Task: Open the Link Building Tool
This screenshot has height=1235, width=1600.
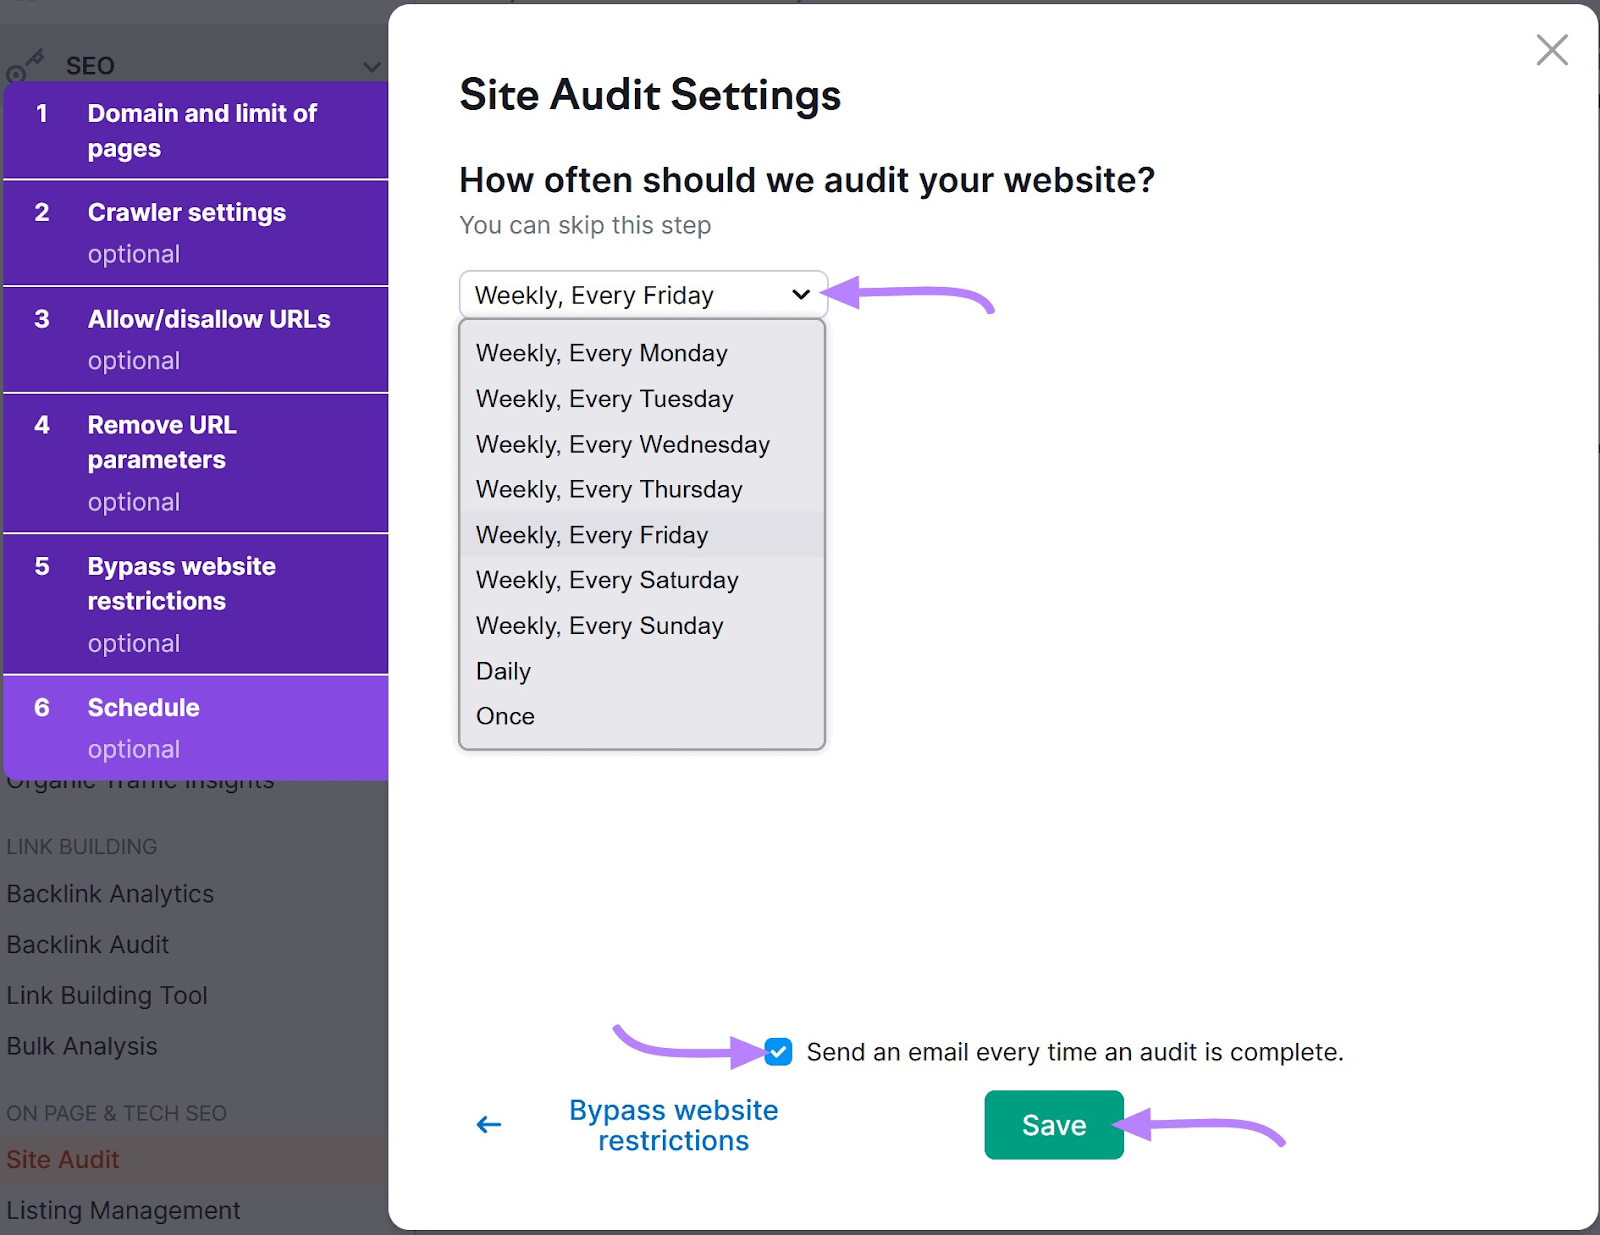Action: pyautogui.click(x=107, y=995)
